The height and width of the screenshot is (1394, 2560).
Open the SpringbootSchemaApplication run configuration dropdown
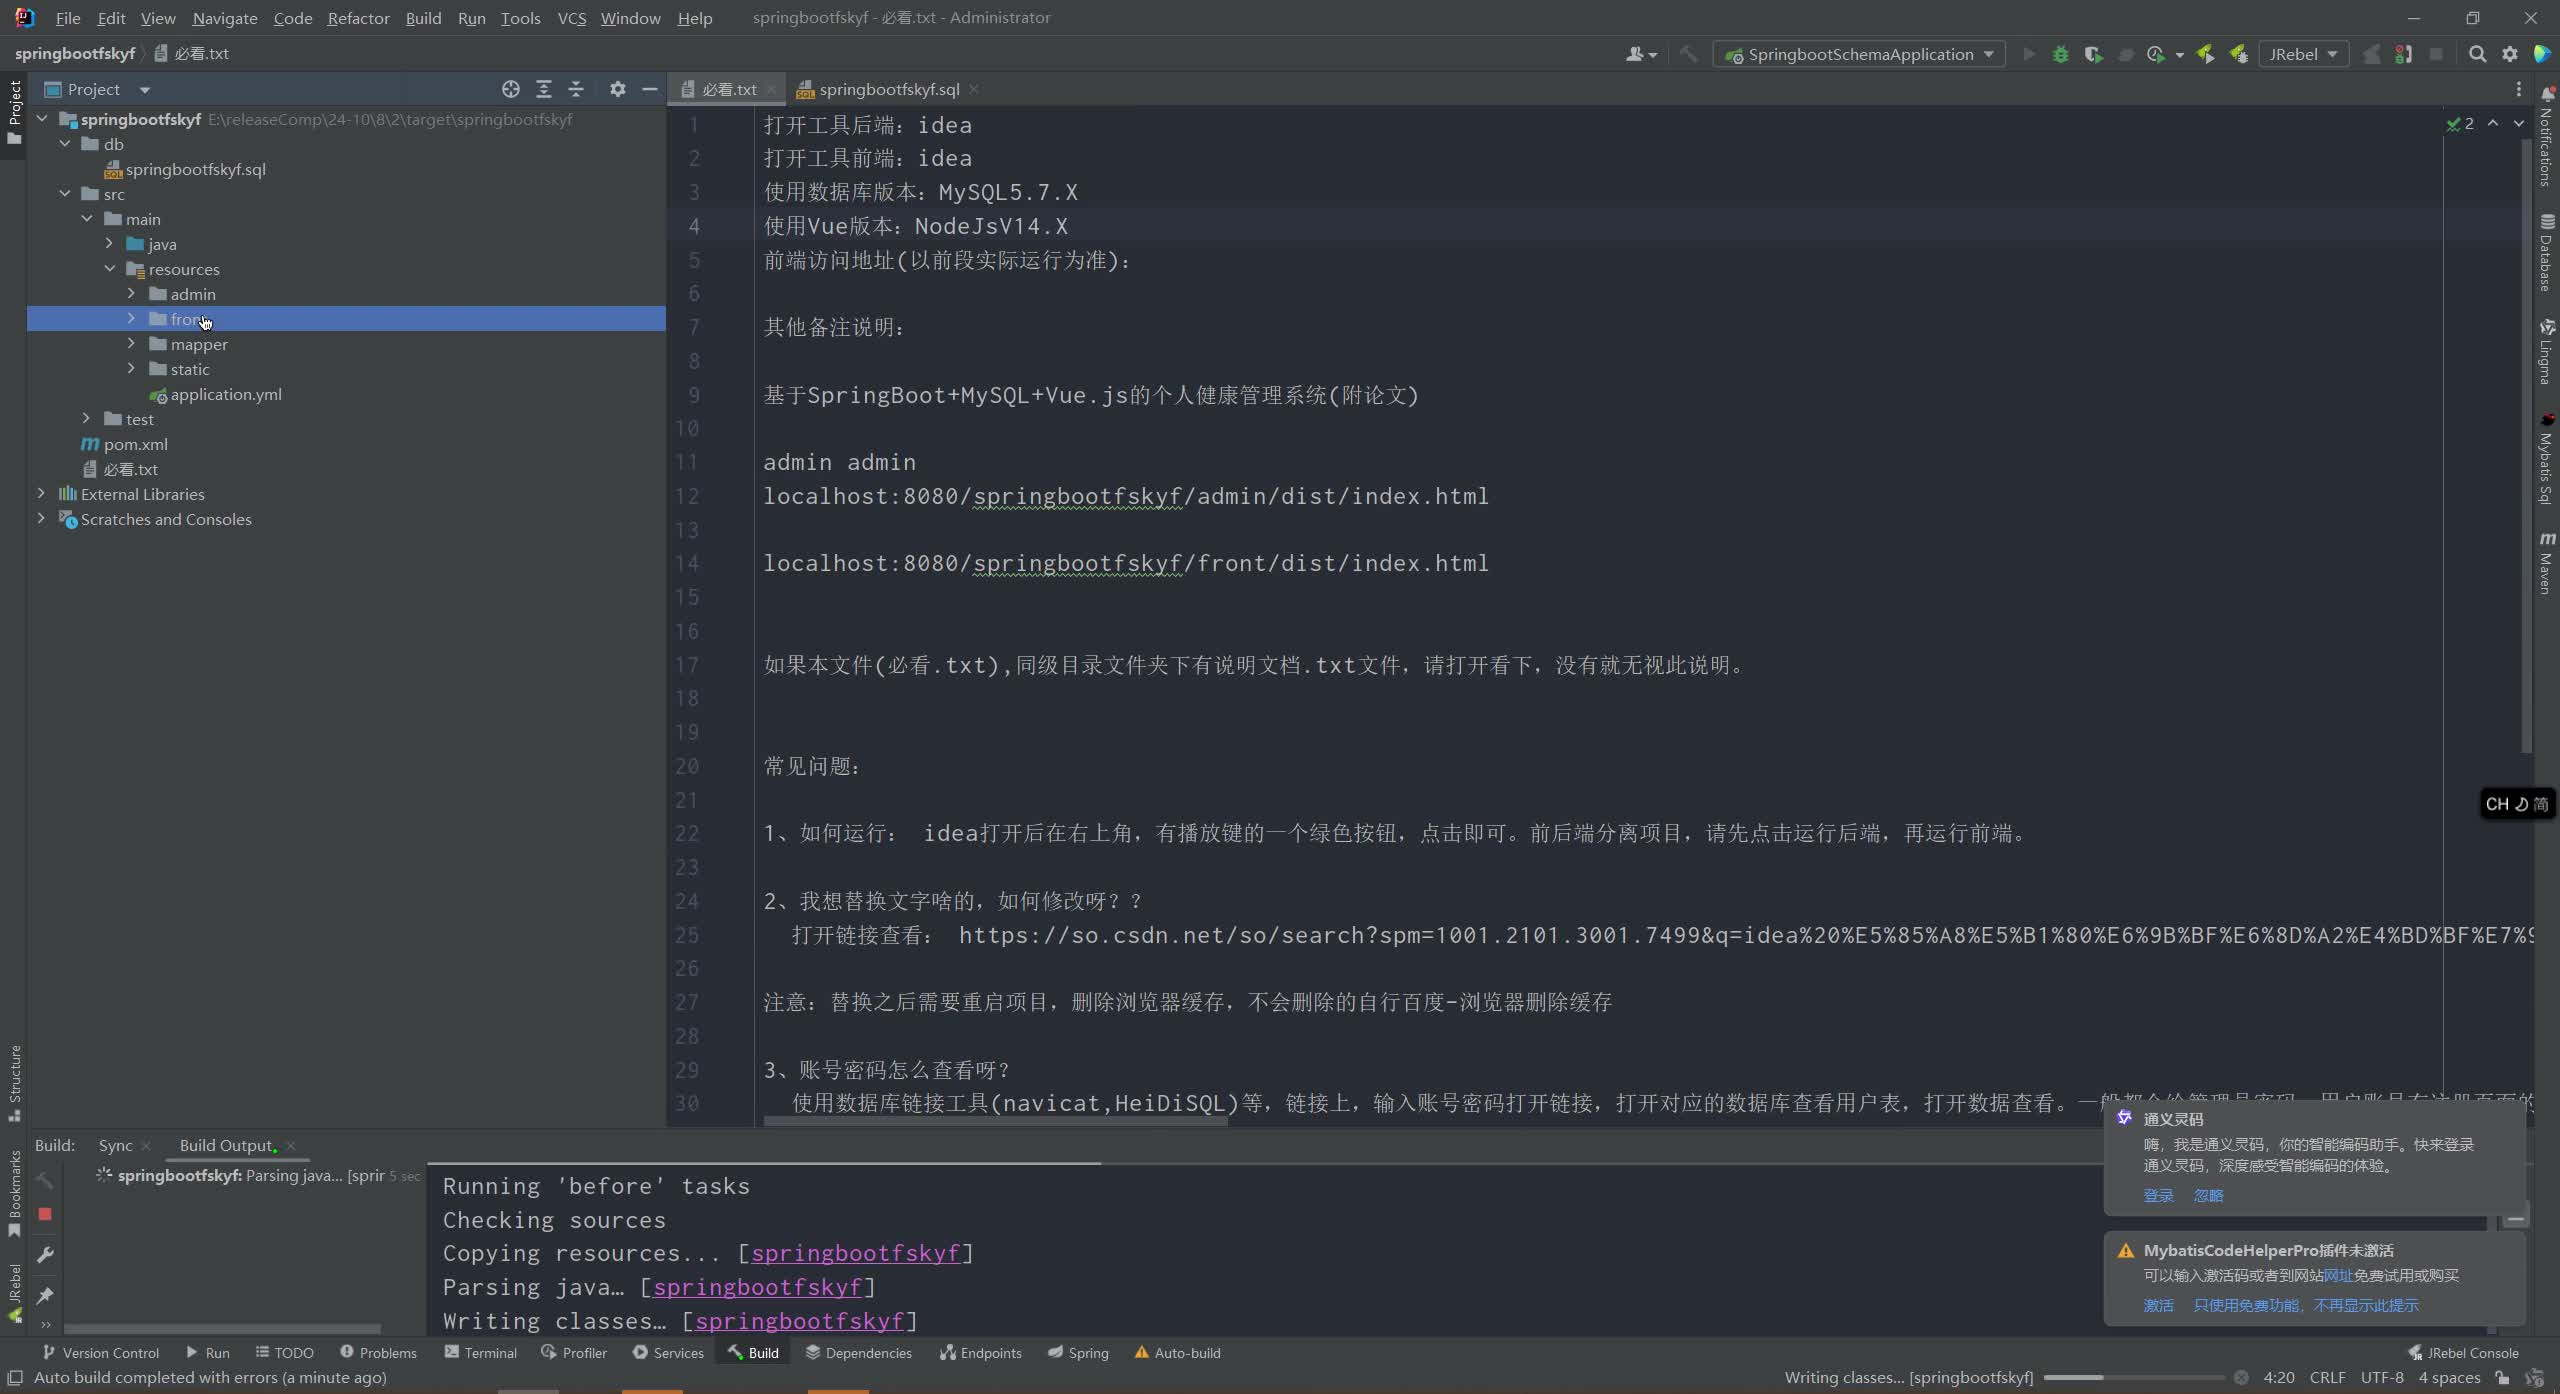point(1858,53)
